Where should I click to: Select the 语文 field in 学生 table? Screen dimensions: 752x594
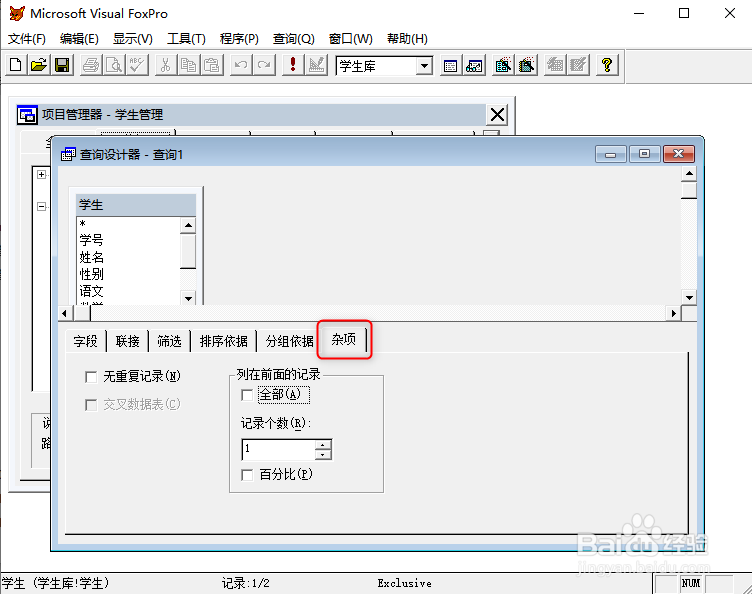click(91, 291)
